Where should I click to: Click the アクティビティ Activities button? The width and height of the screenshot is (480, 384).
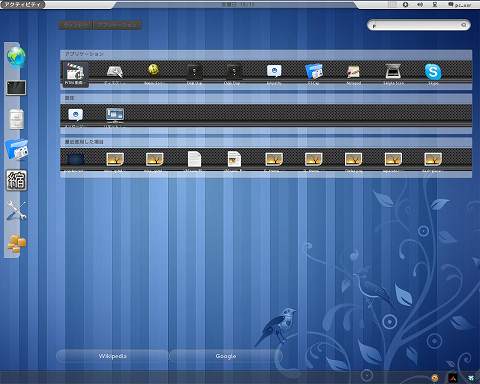(x=22, y=4)
